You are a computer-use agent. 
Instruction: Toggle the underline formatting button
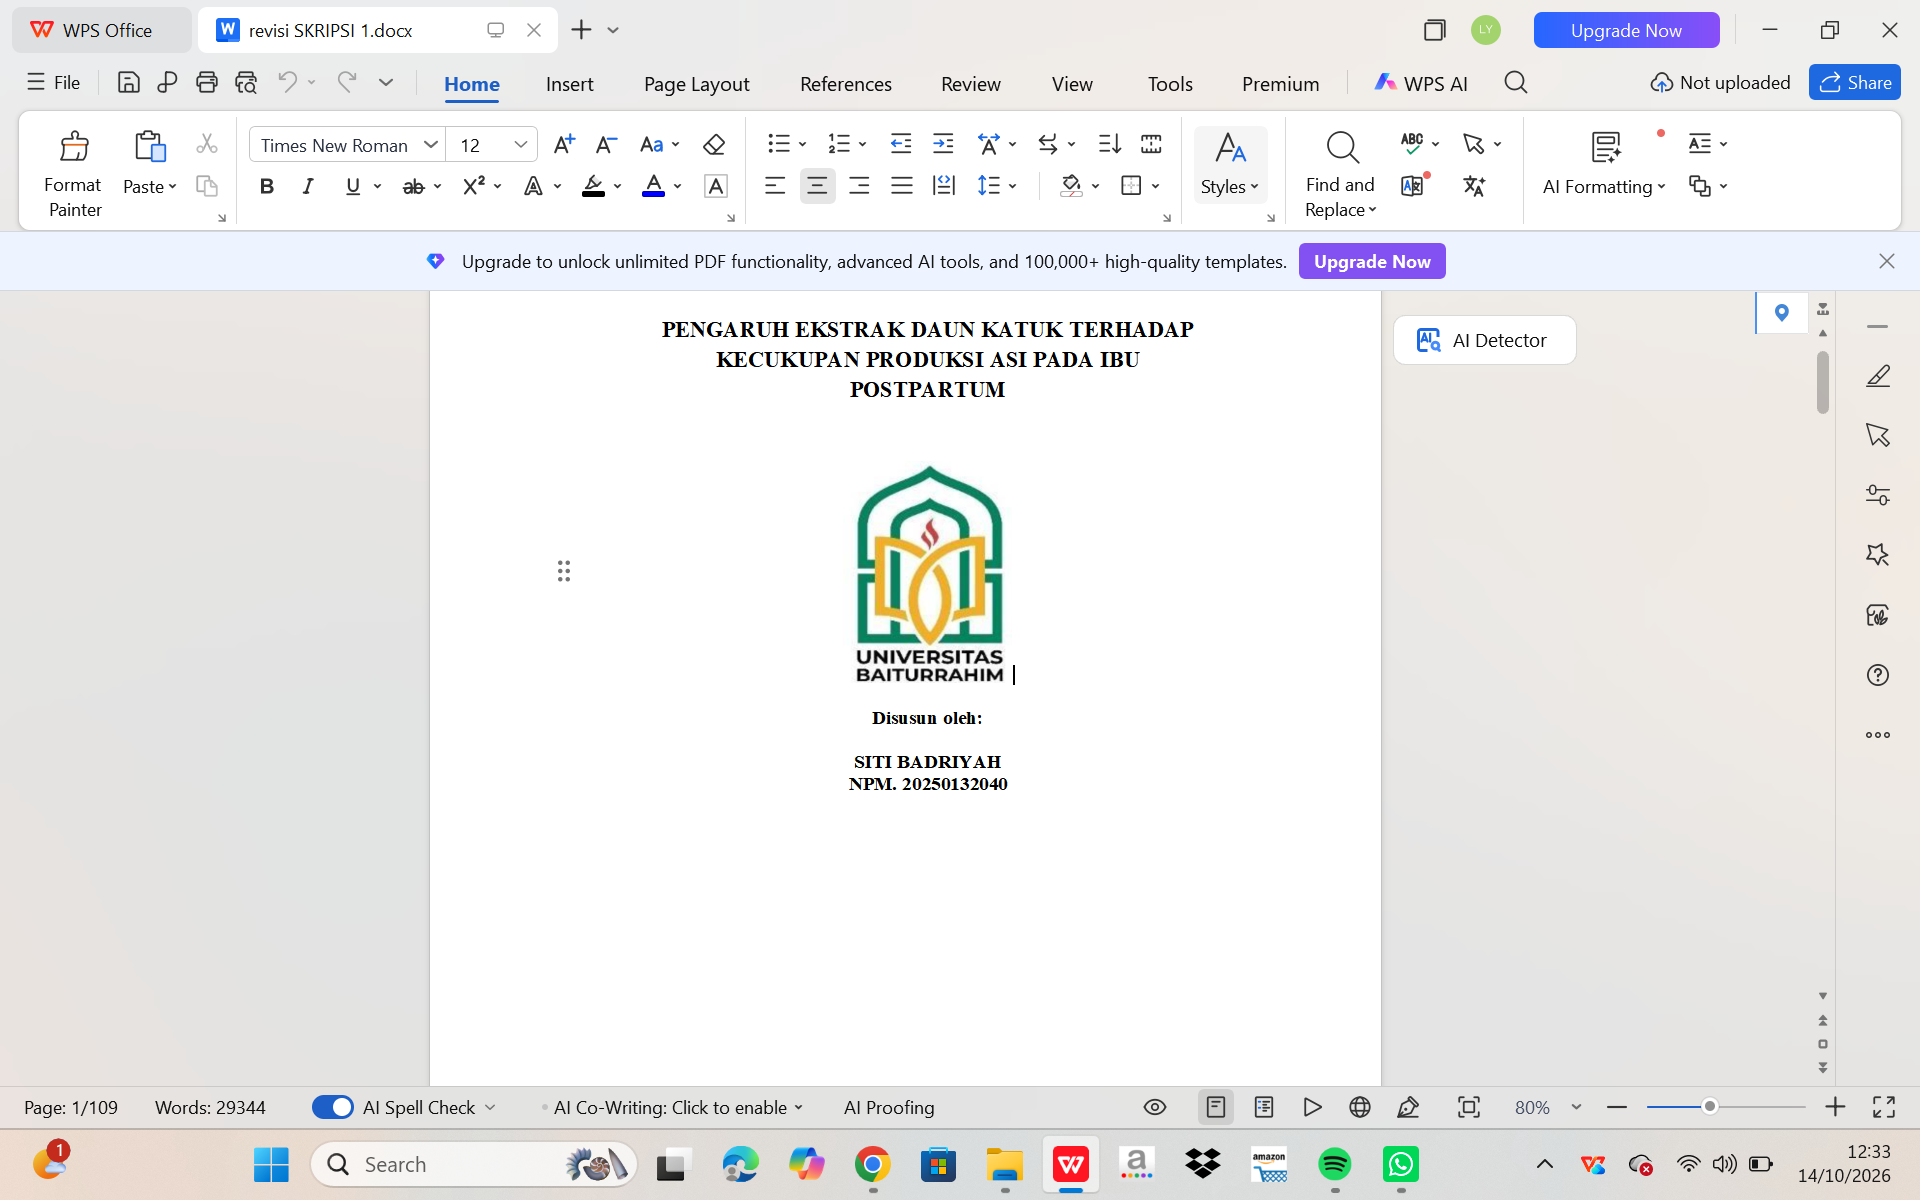coord(353,186)
